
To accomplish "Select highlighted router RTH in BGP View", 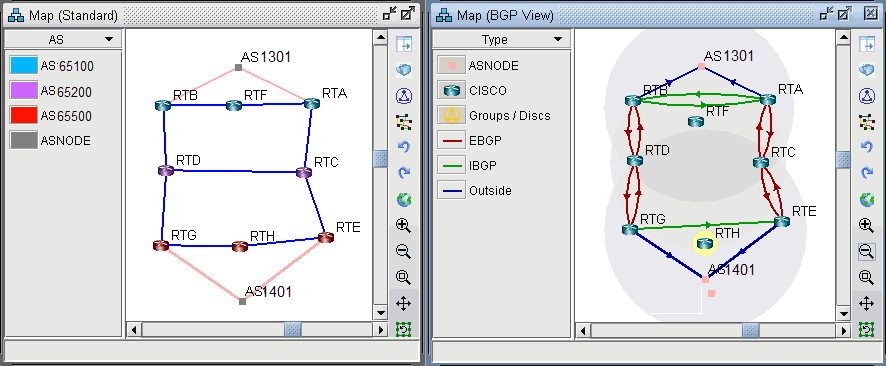I will (x=705, y=243).
